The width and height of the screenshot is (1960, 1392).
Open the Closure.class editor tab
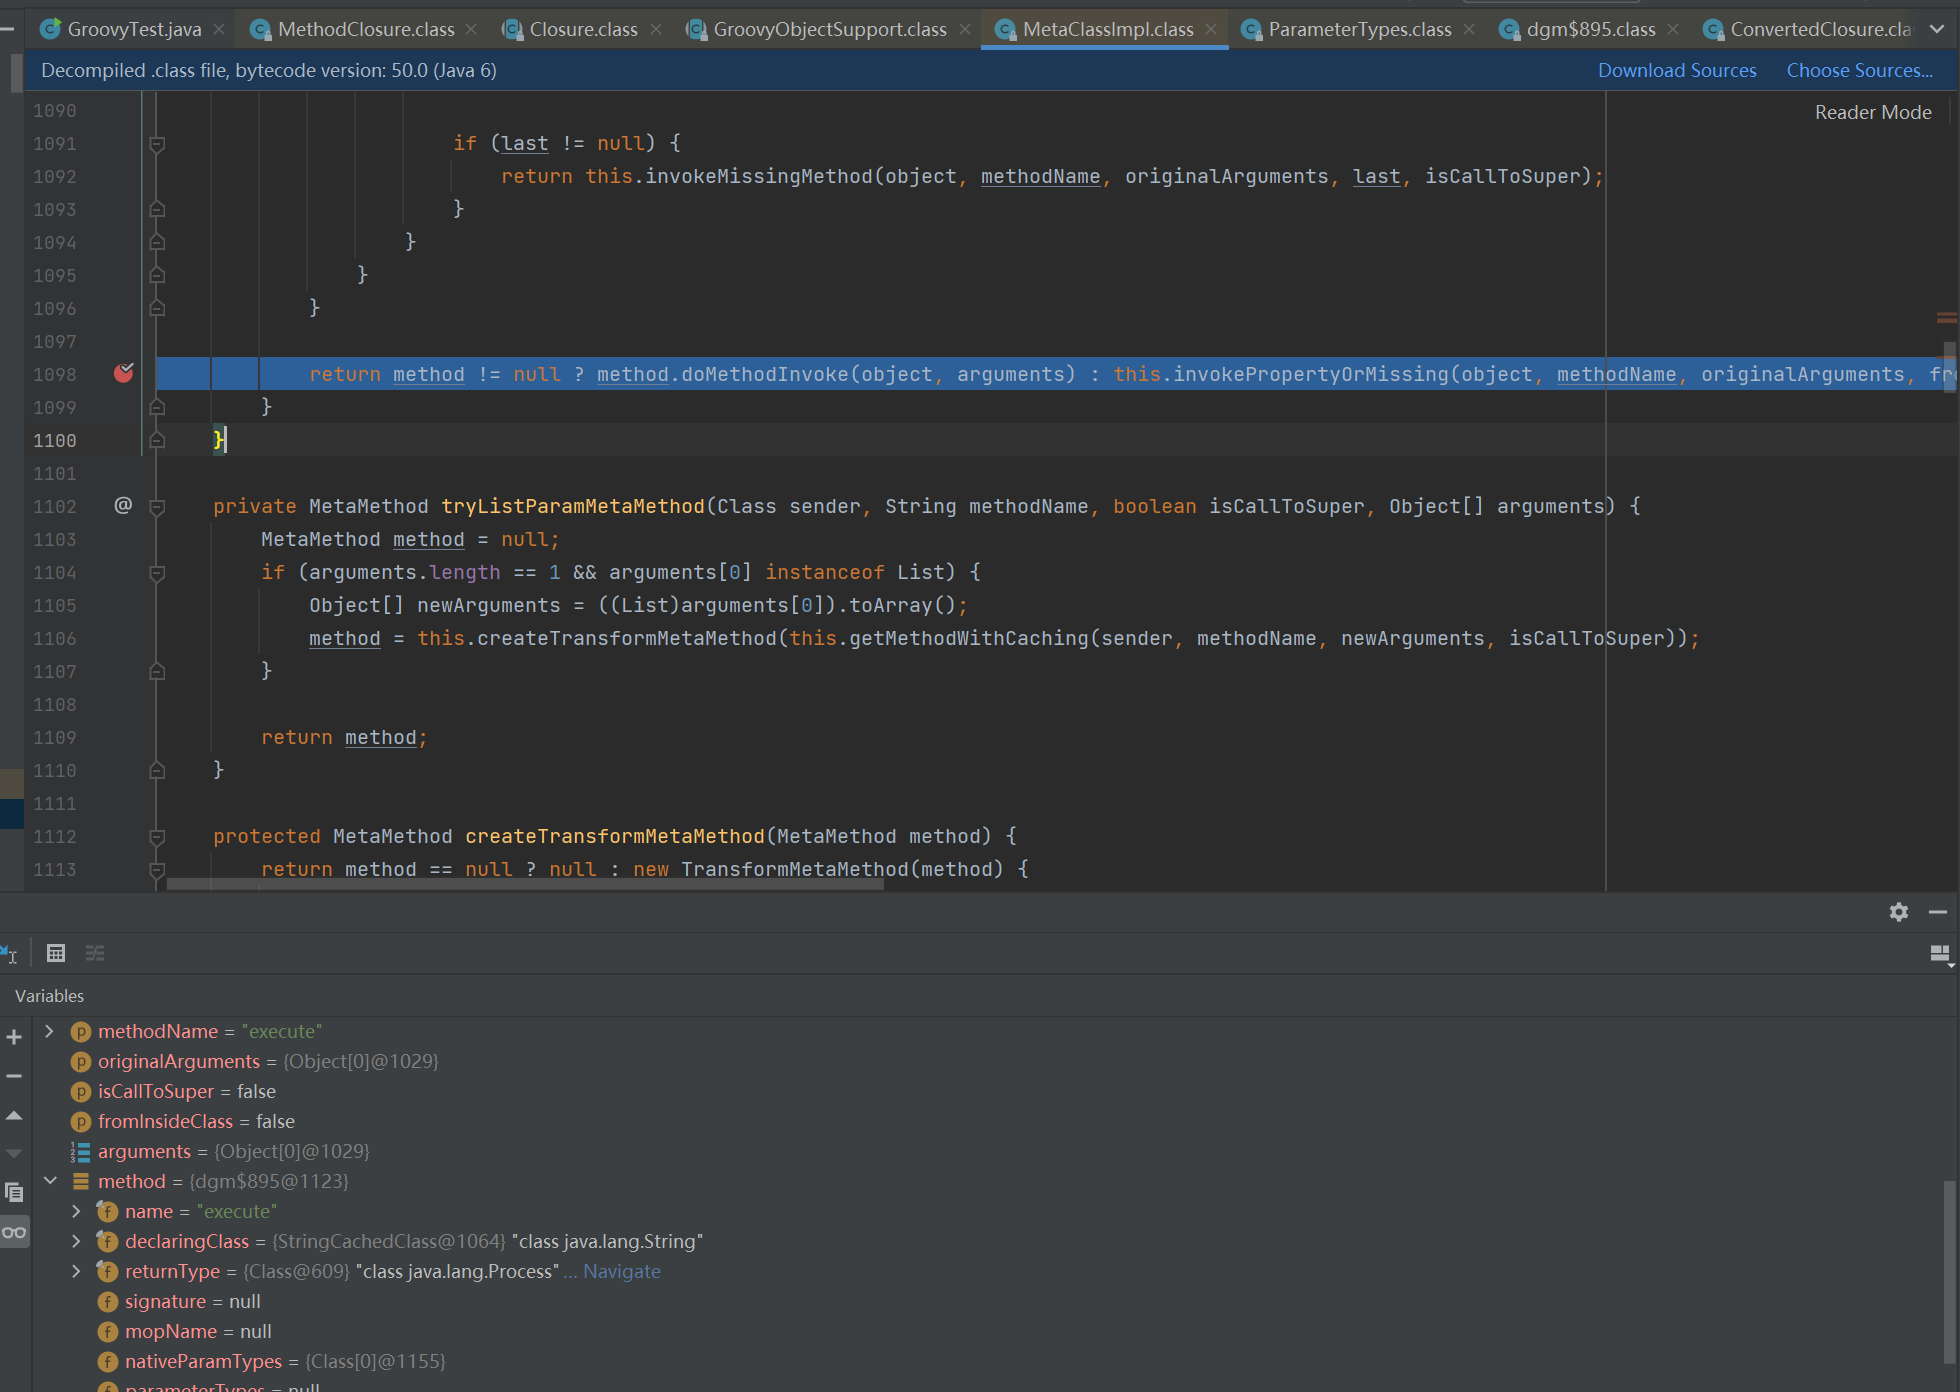tap(582, 29)
